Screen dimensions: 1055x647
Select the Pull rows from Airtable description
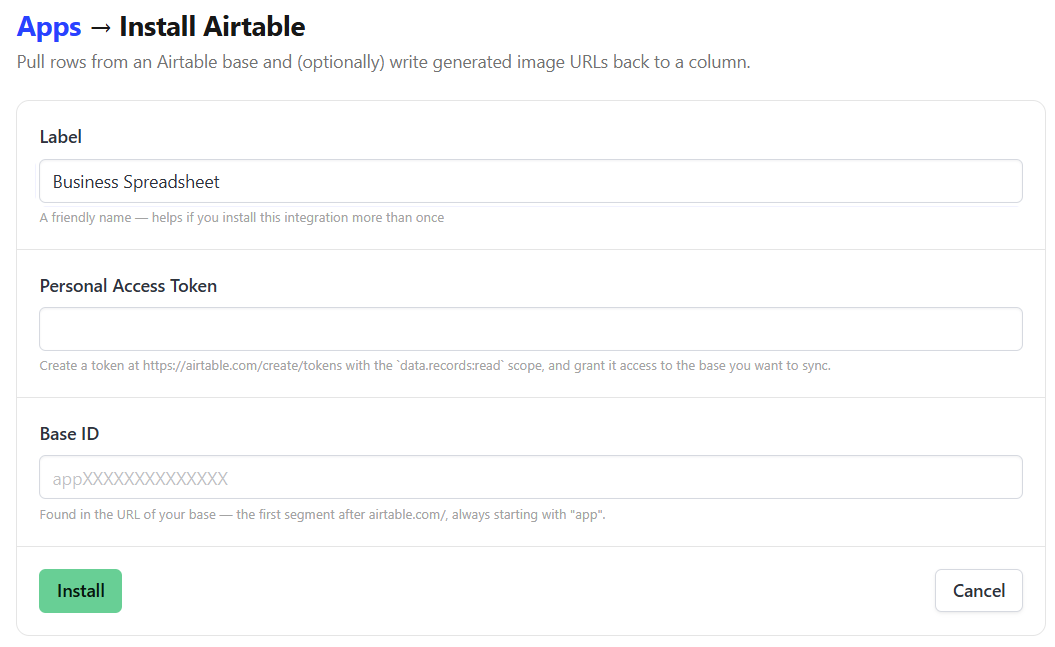click(x=384, y=62)
